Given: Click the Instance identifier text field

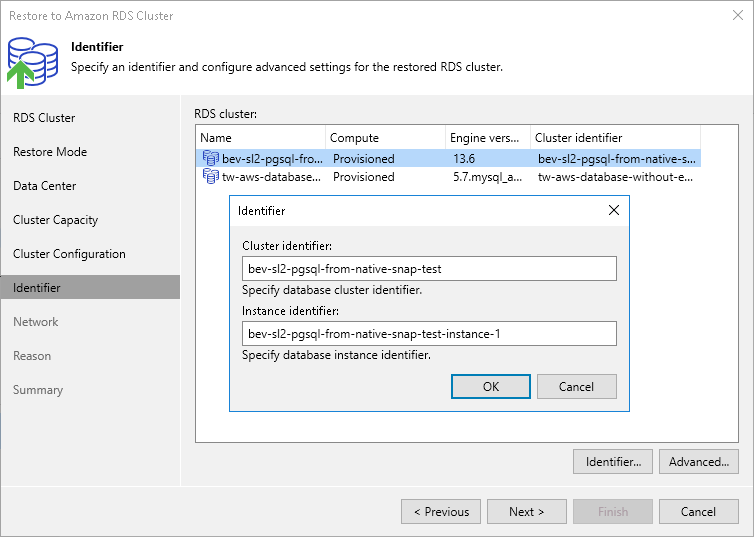Looking at the screenshot, I should (429, 333).
